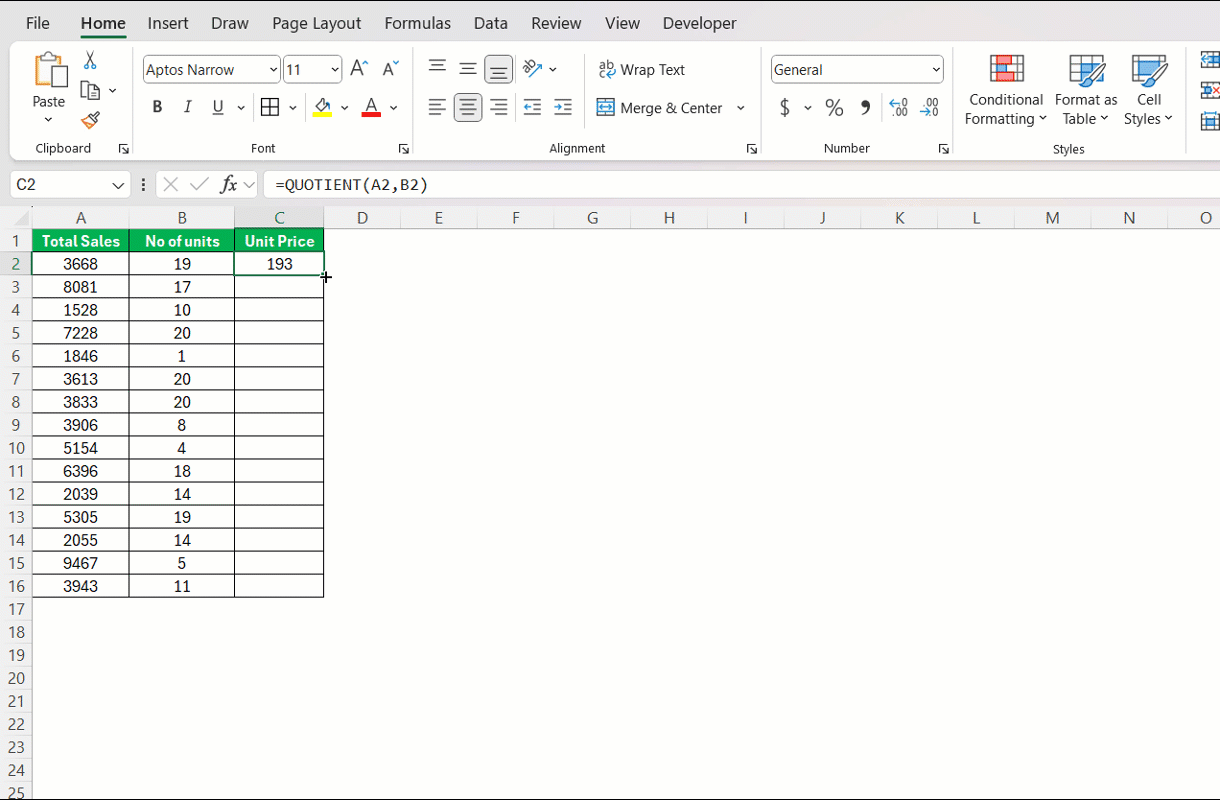The width and height of the screenshot is (1220, 800).
Task: Switch to the Formulas tab
Action: pyautogui.click(x=417, y=23)
